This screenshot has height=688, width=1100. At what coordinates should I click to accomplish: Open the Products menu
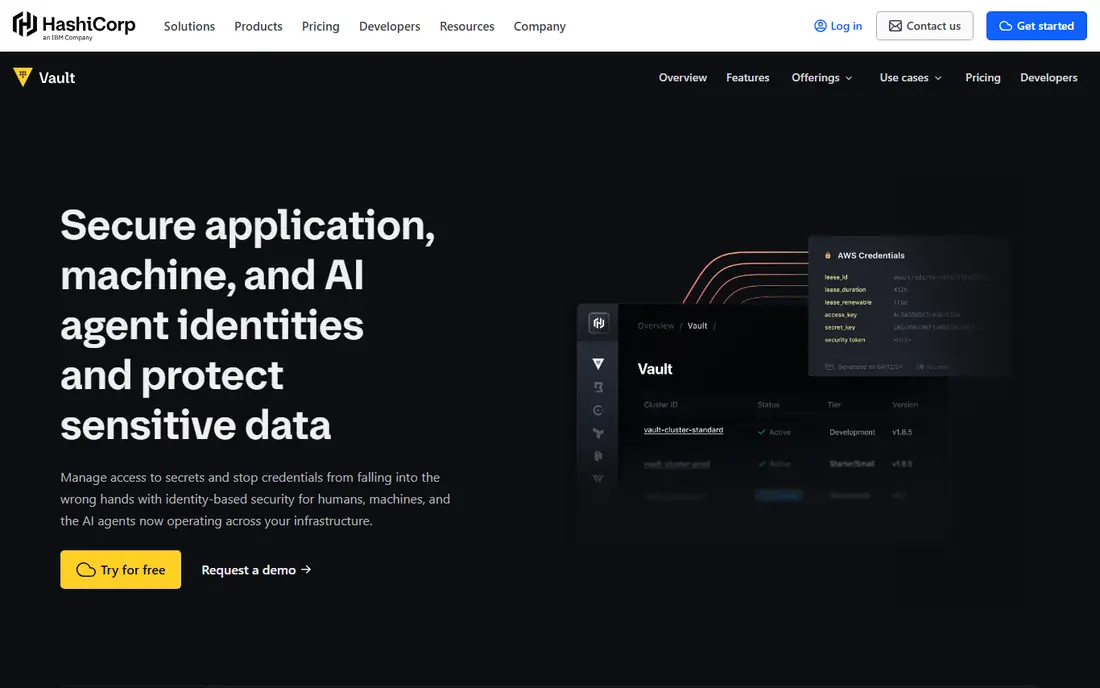tap(258, 26)
